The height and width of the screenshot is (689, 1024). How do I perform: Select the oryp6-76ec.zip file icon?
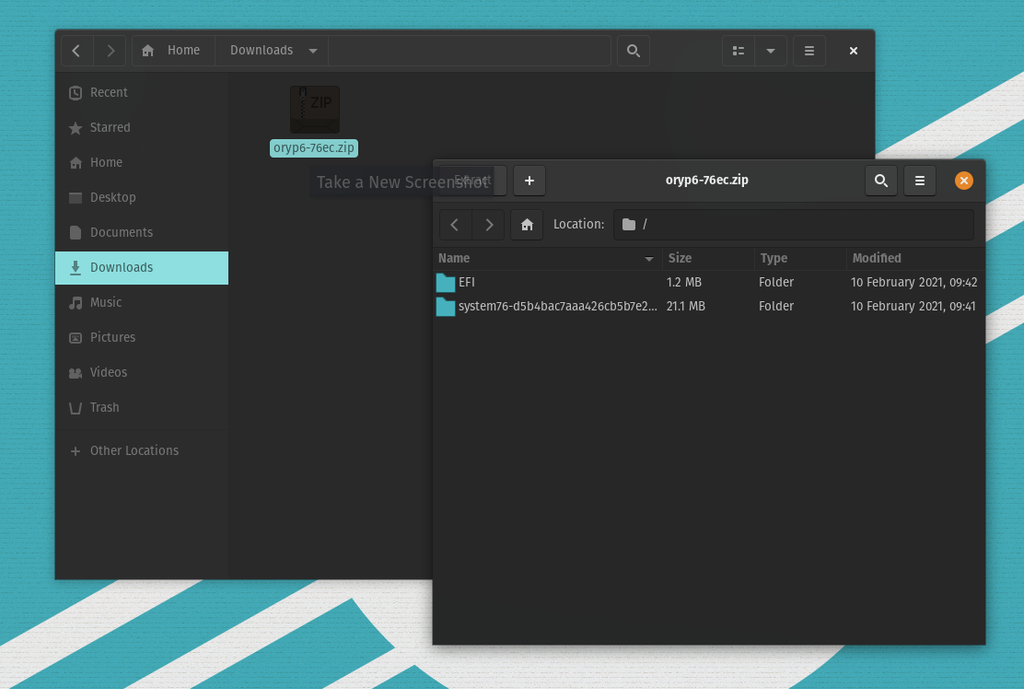coord(314,110)
